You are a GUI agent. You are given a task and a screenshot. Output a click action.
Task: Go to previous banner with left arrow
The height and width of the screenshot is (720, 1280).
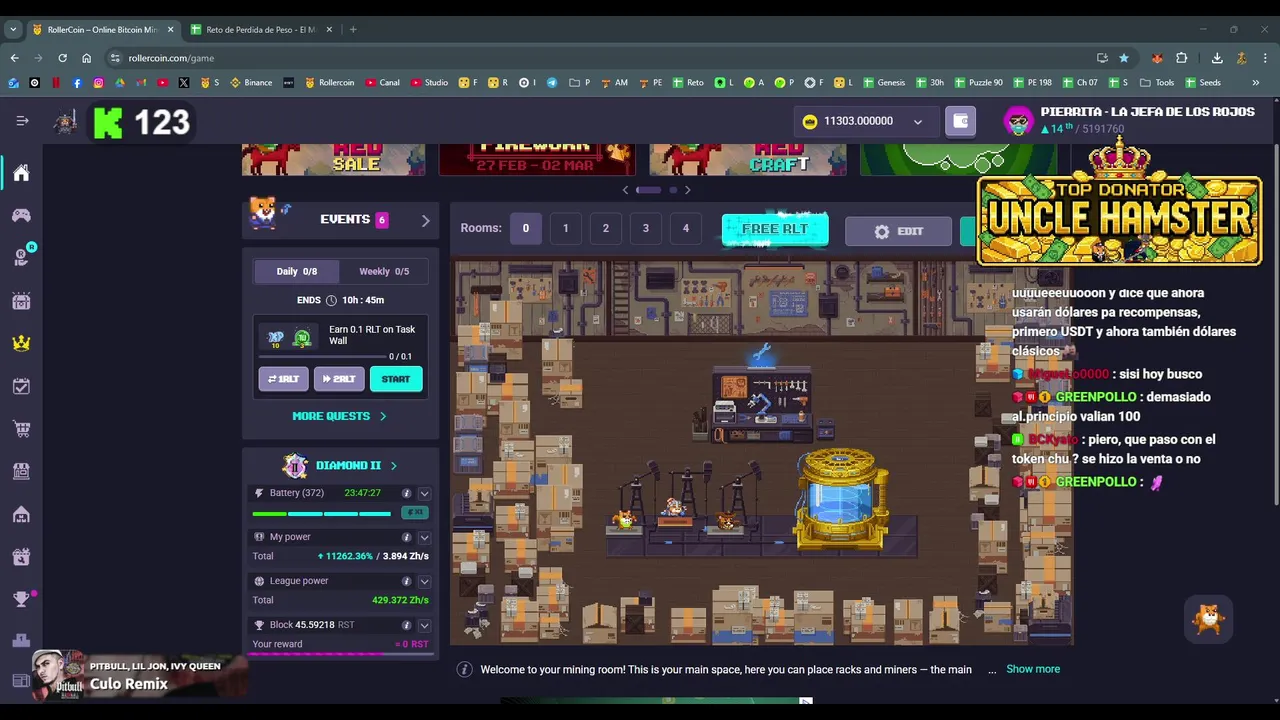(x=626, y=190)
